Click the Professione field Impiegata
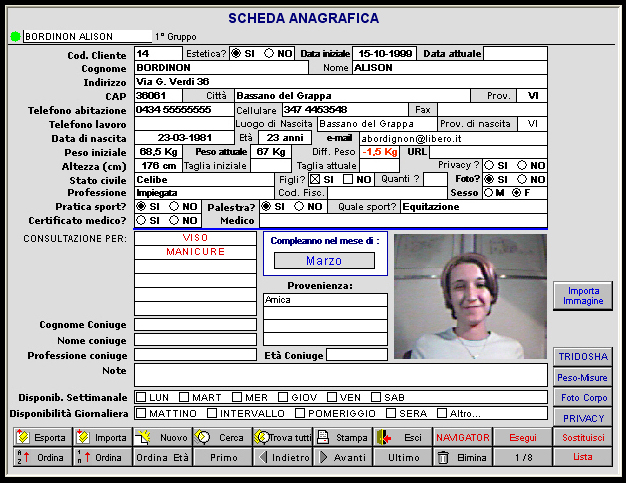The height and width of the screenshot is (483, 626). click(204, 193)
